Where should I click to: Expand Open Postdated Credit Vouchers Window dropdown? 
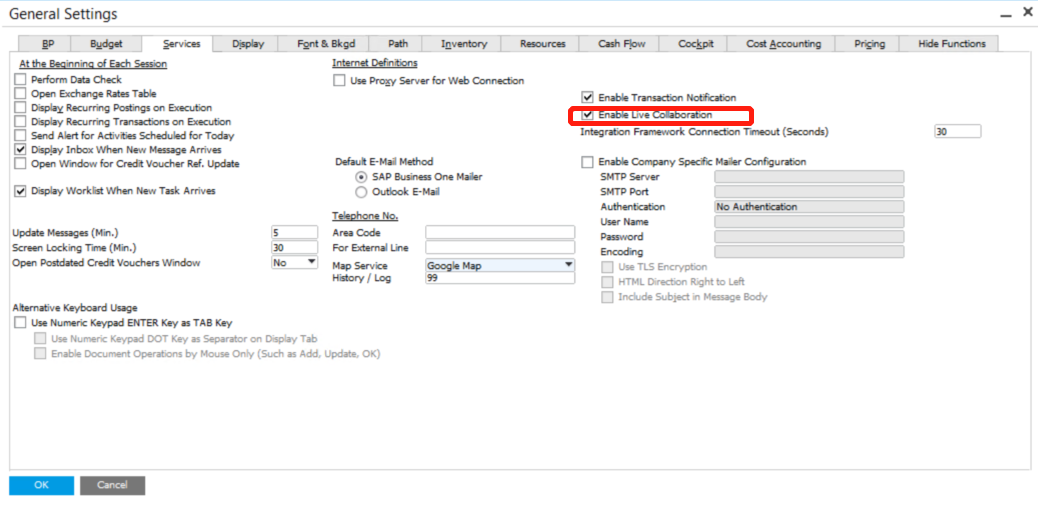pyautogui.click(x=310, y=263)
